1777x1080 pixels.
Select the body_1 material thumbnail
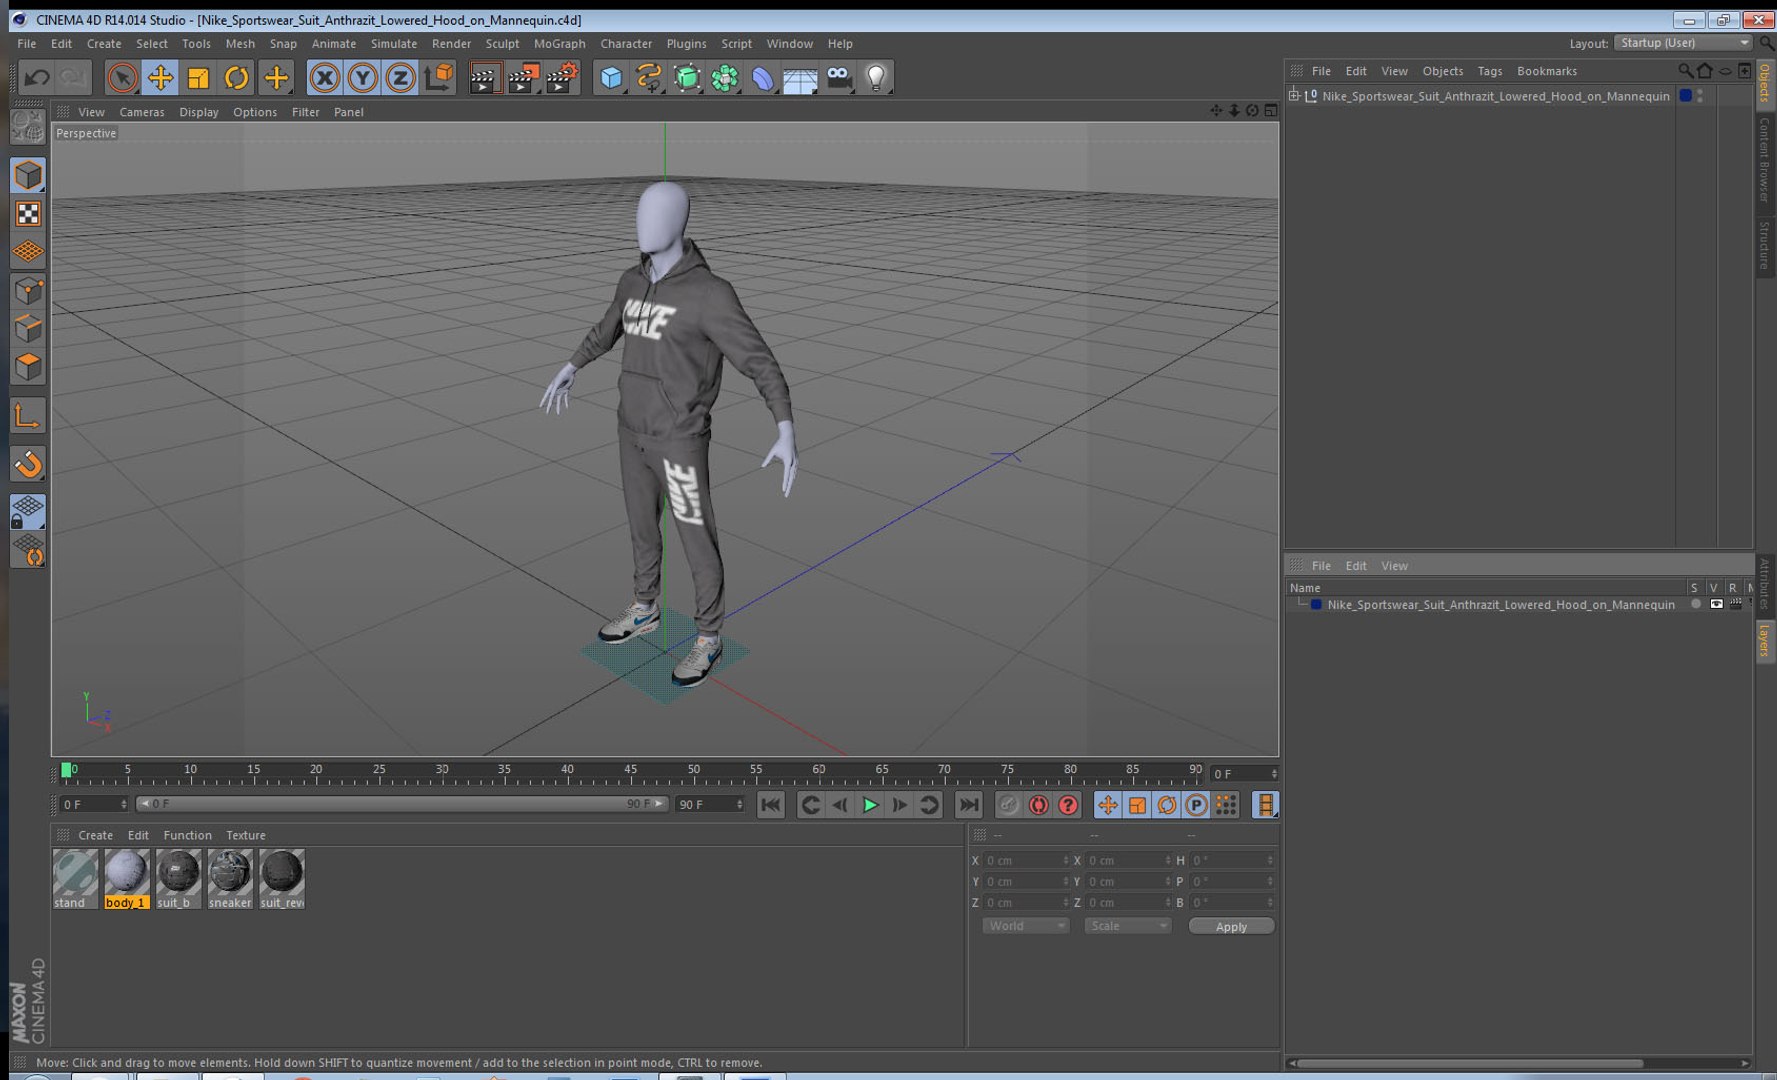pyautogui.click(x=127, y=879)
